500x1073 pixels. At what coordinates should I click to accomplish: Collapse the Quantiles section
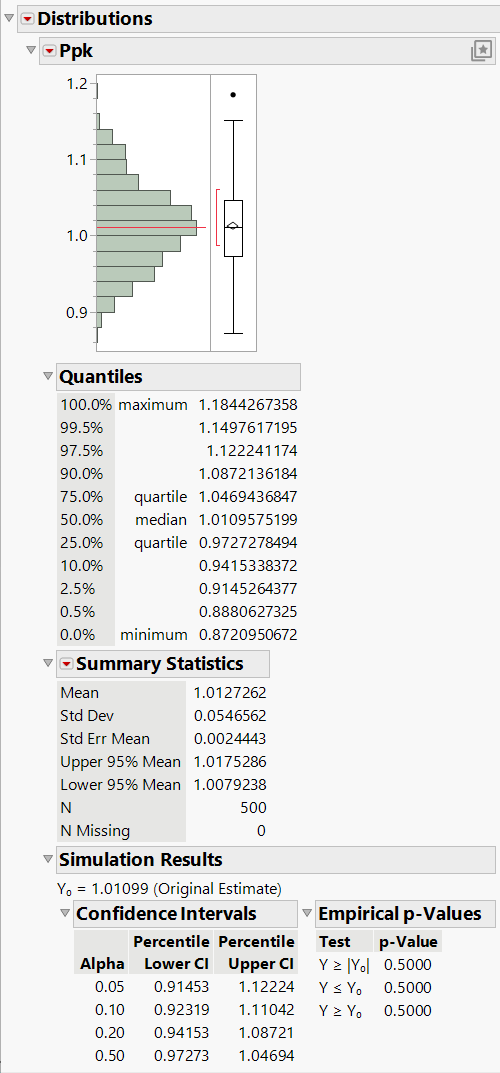47,376
